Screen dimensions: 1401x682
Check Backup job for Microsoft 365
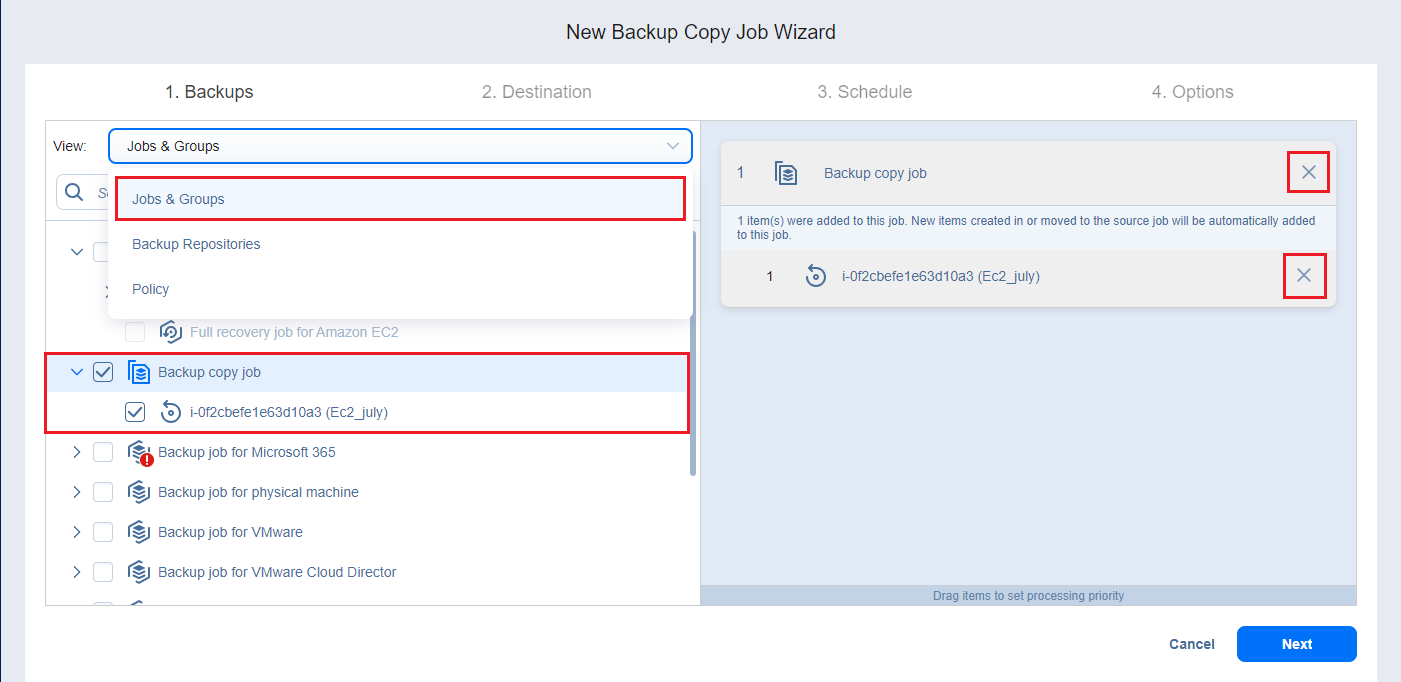[x=103, y=452]
